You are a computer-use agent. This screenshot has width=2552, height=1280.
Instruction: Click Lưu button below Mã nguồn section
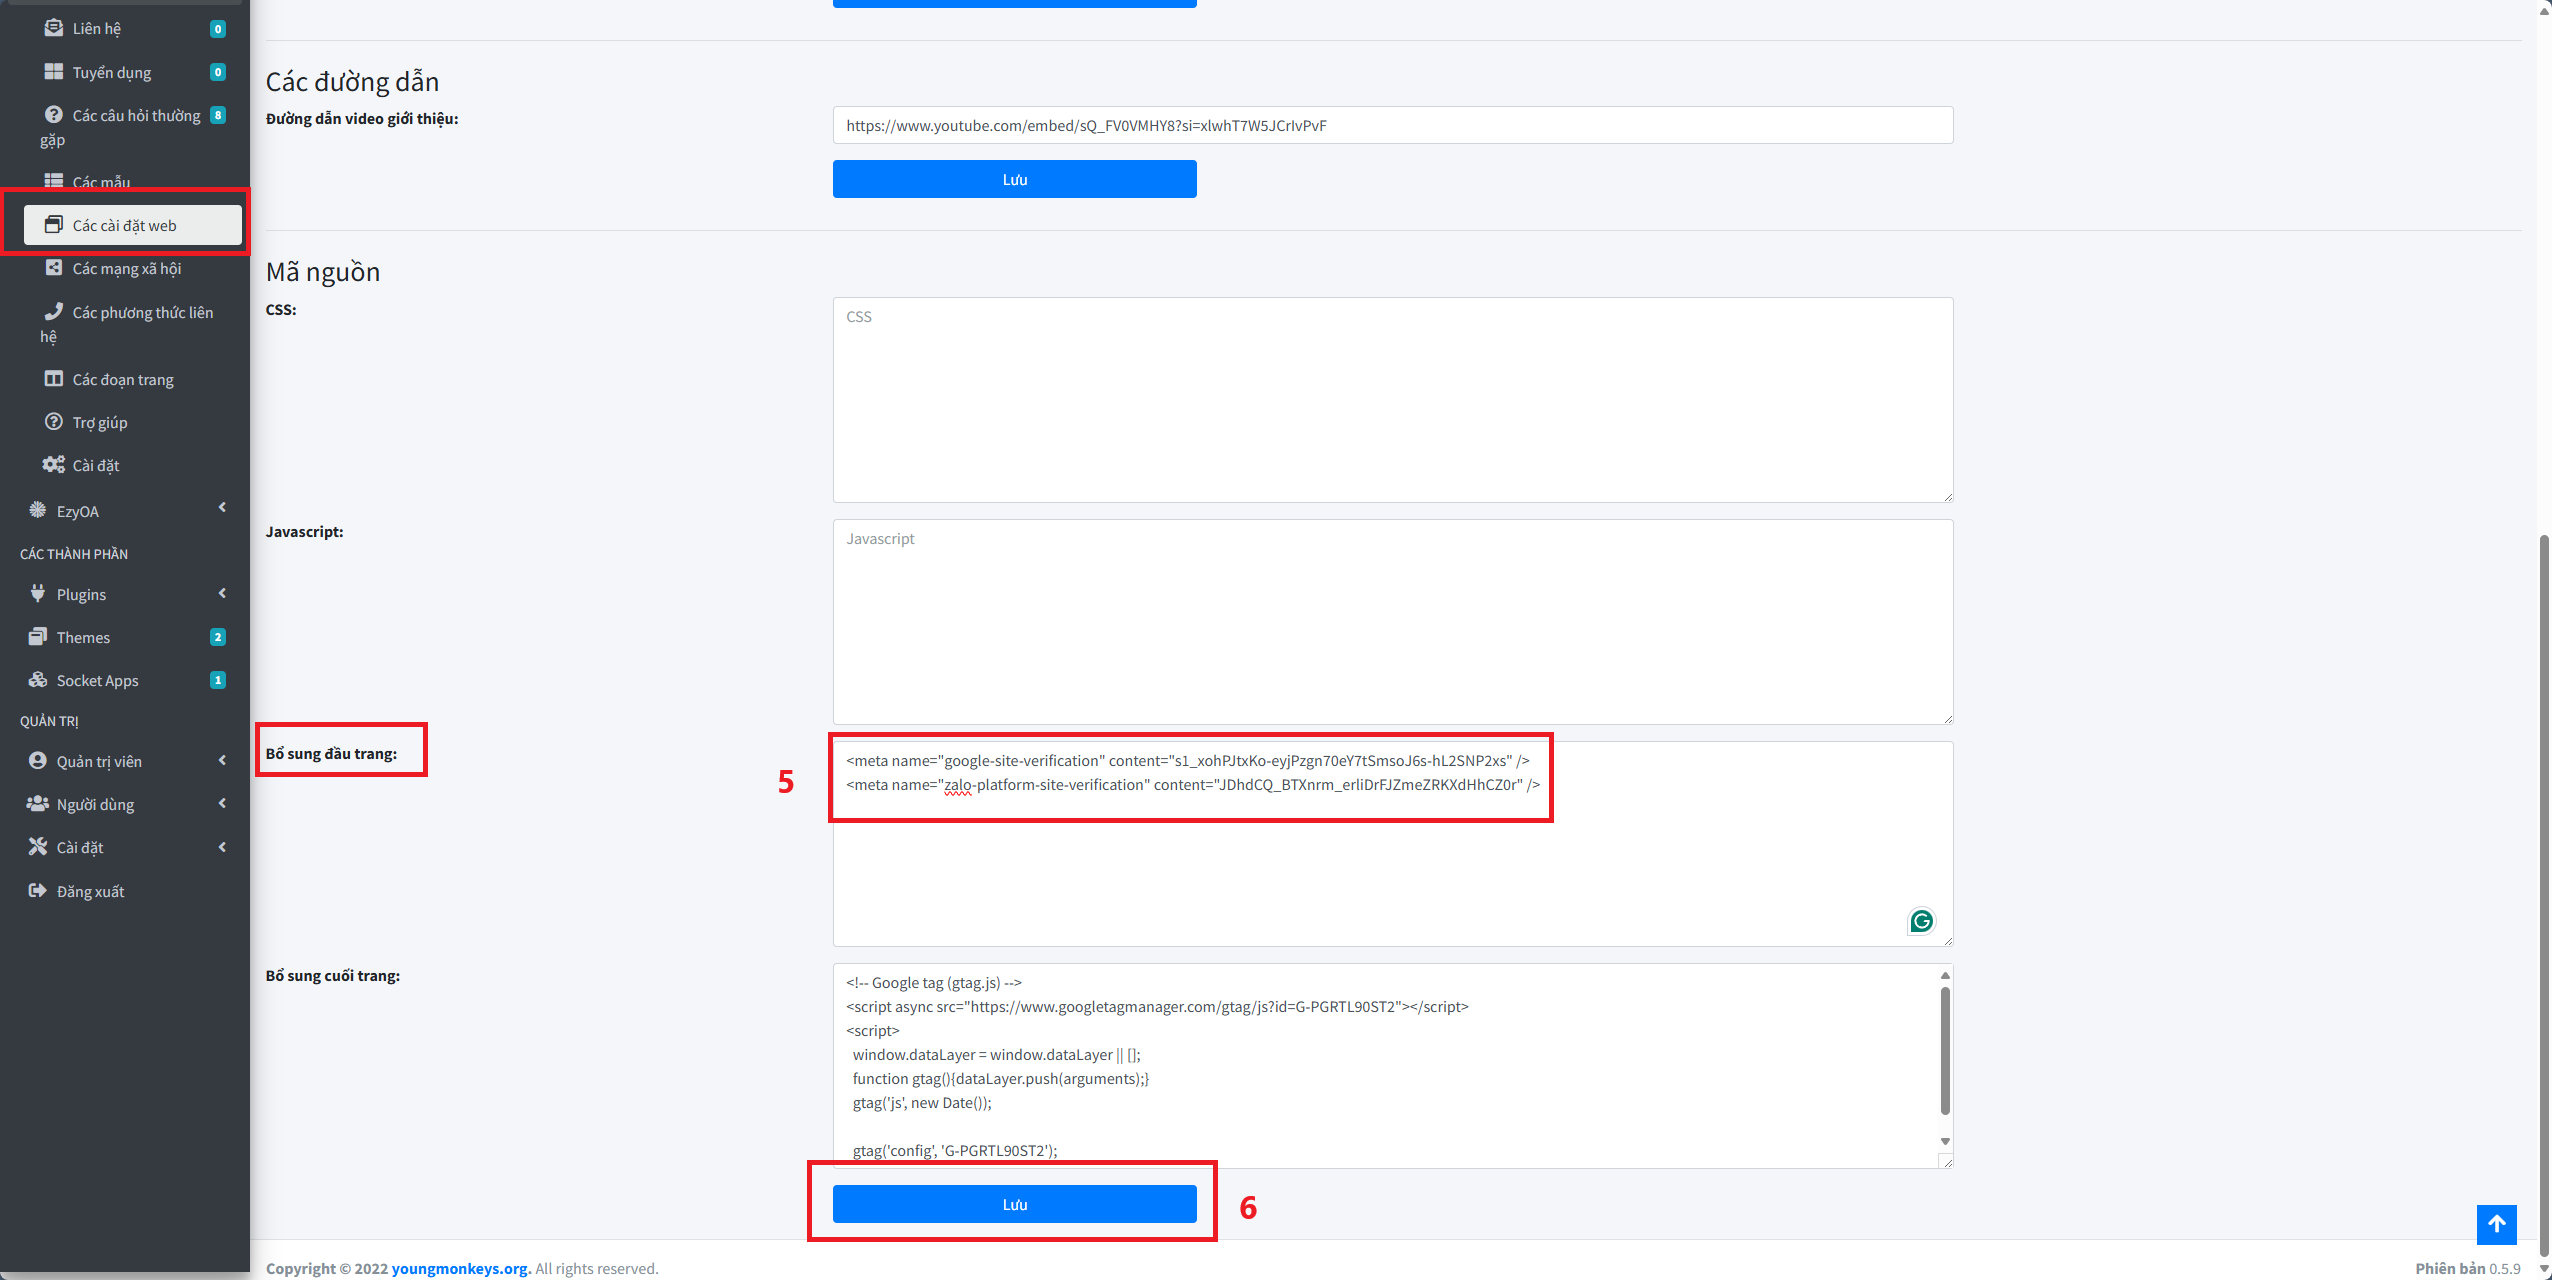(1014, 1204)
